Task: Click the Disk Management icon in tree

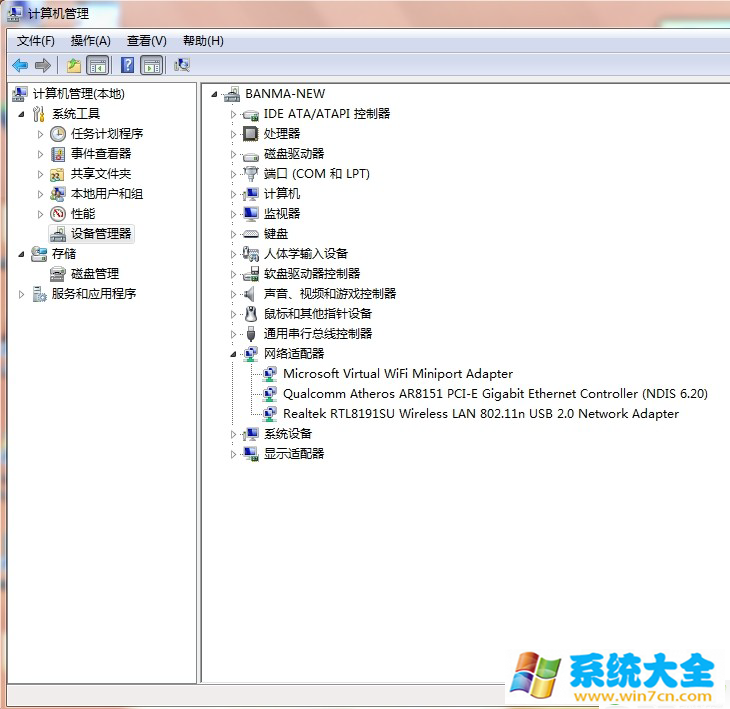Action: click(x=58, y=274)
